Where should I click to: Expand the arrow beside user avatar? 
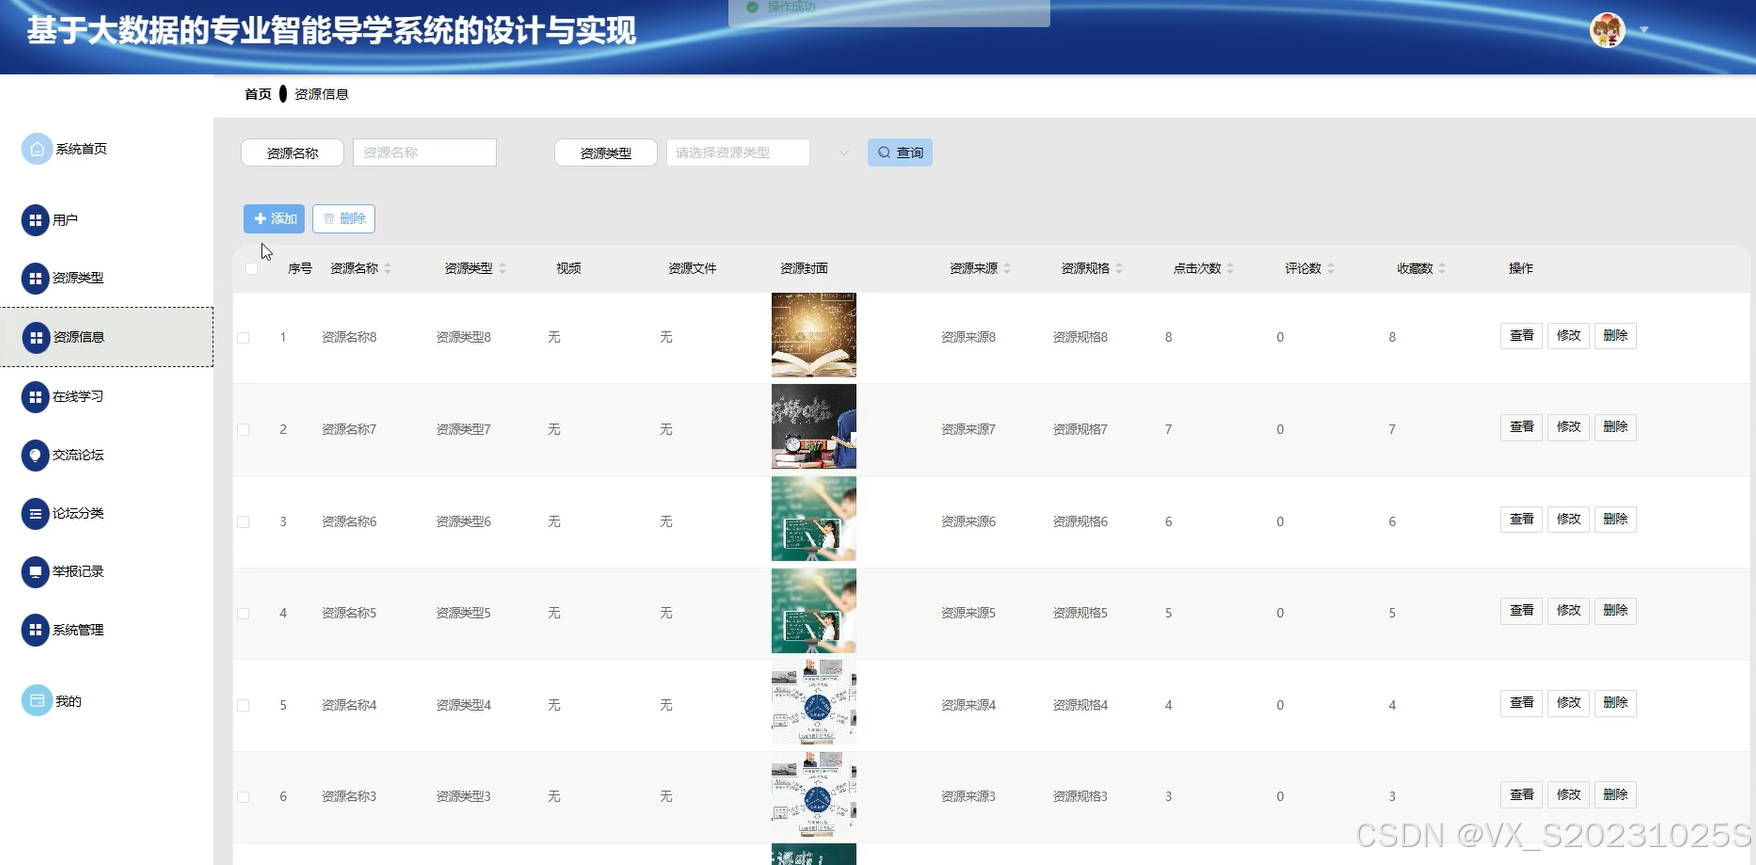(1643, 30)
